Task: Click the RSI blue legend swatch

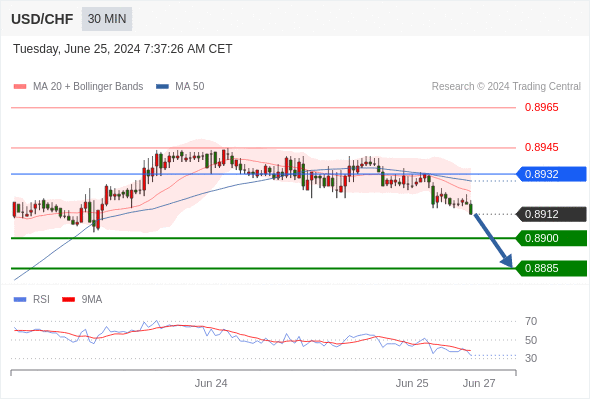Action: click(x=20, y=300)
